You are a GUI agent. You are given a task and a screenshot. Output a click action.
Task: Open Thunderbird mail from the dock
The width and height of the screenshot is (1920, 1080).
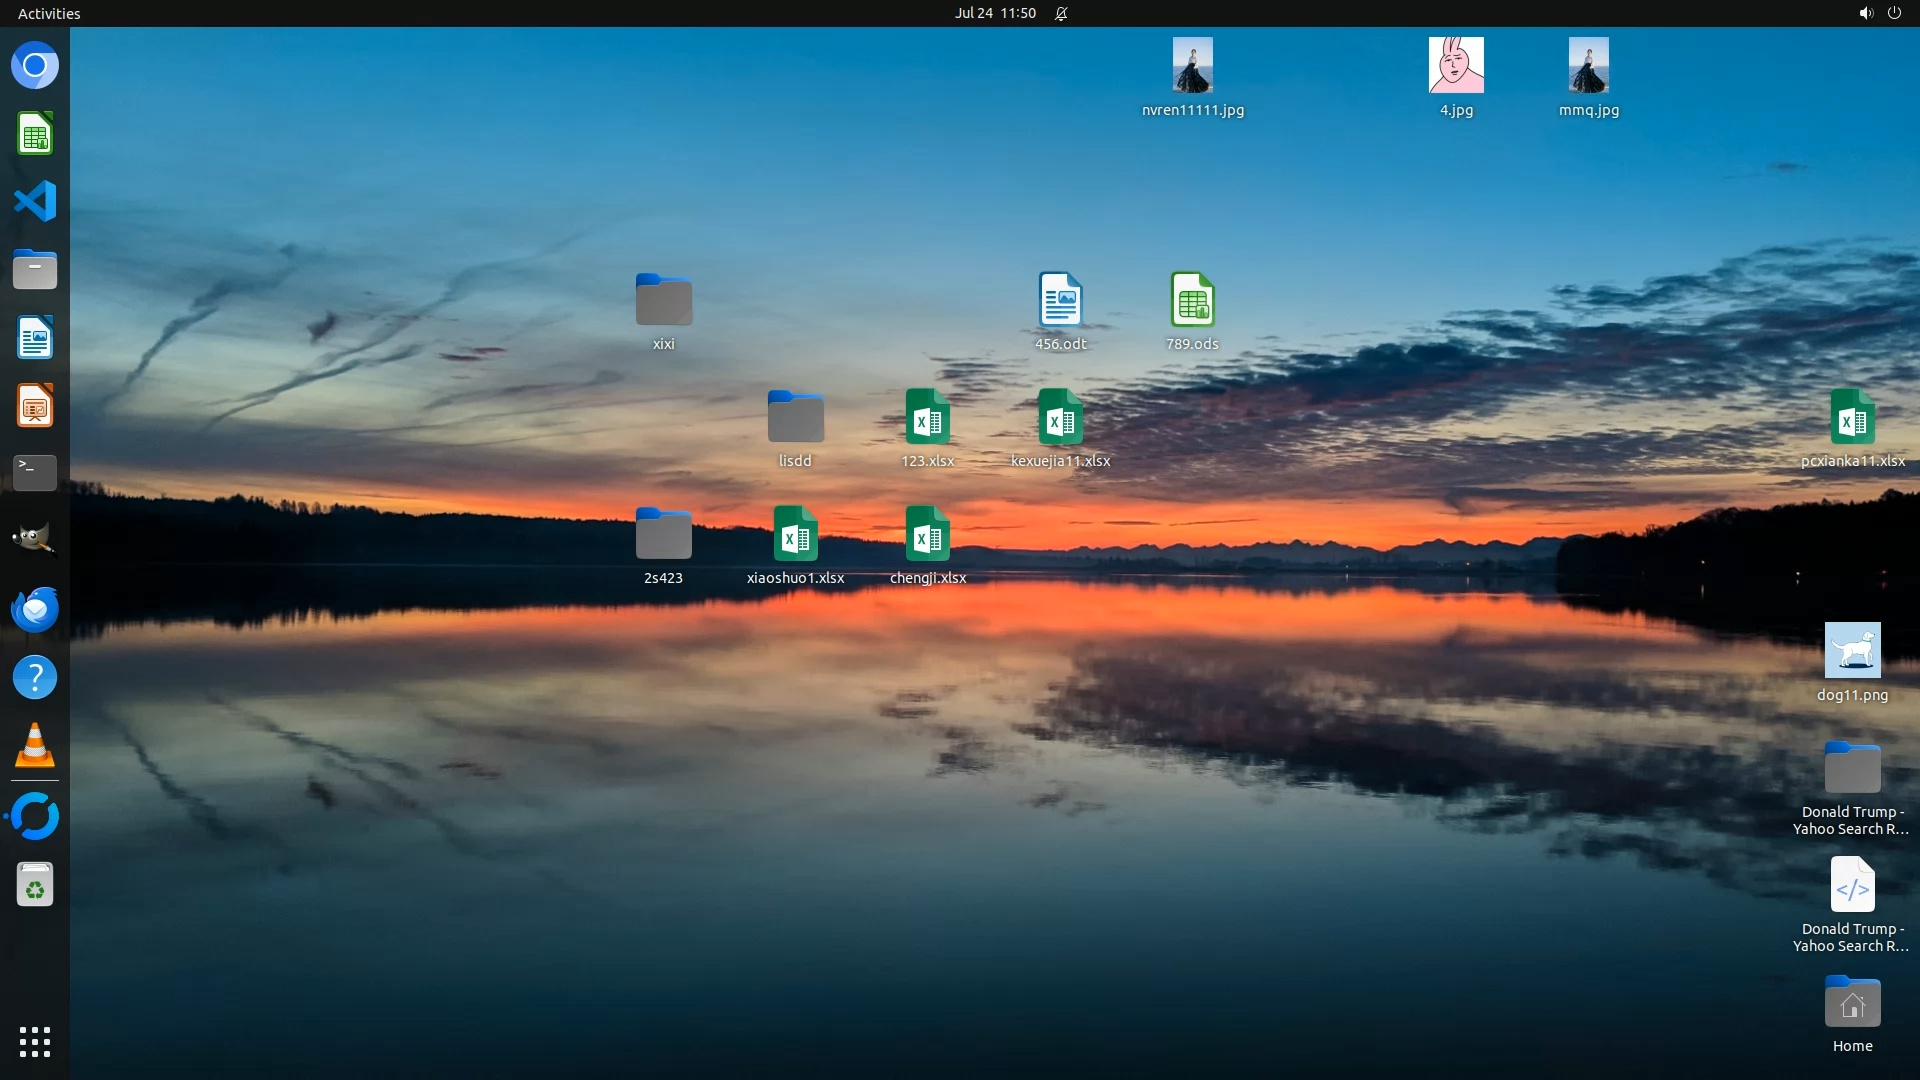(35, 609)
